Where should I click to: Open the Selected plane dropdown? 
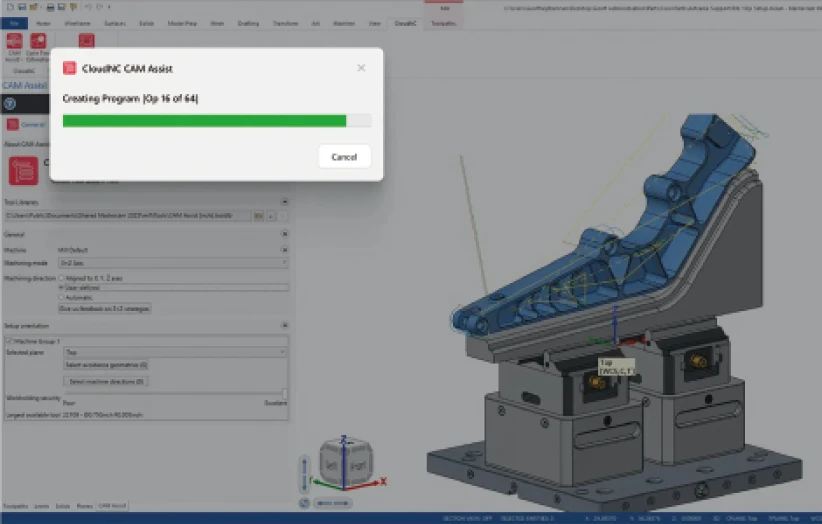[175, 353]
